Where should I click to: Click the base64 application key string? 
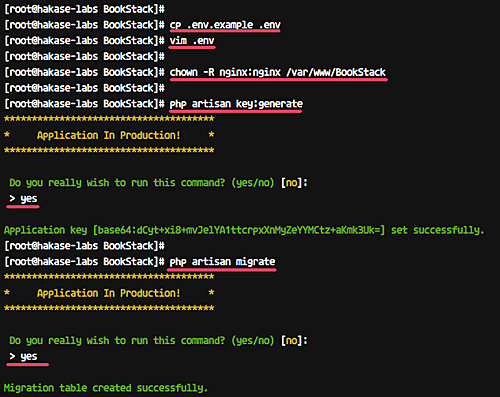coord(239,230)
